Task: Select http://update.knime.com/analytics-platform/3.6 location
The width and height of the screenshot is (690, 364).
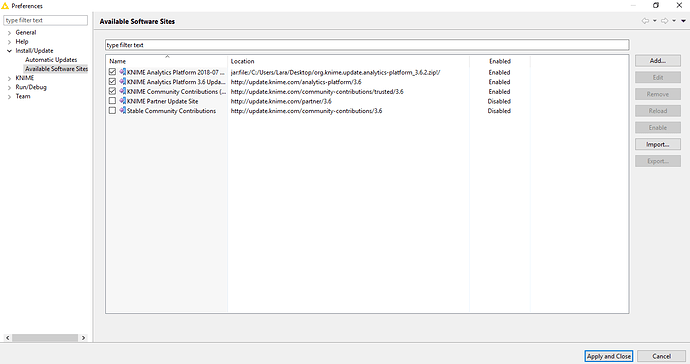Action: click(296, 82)
